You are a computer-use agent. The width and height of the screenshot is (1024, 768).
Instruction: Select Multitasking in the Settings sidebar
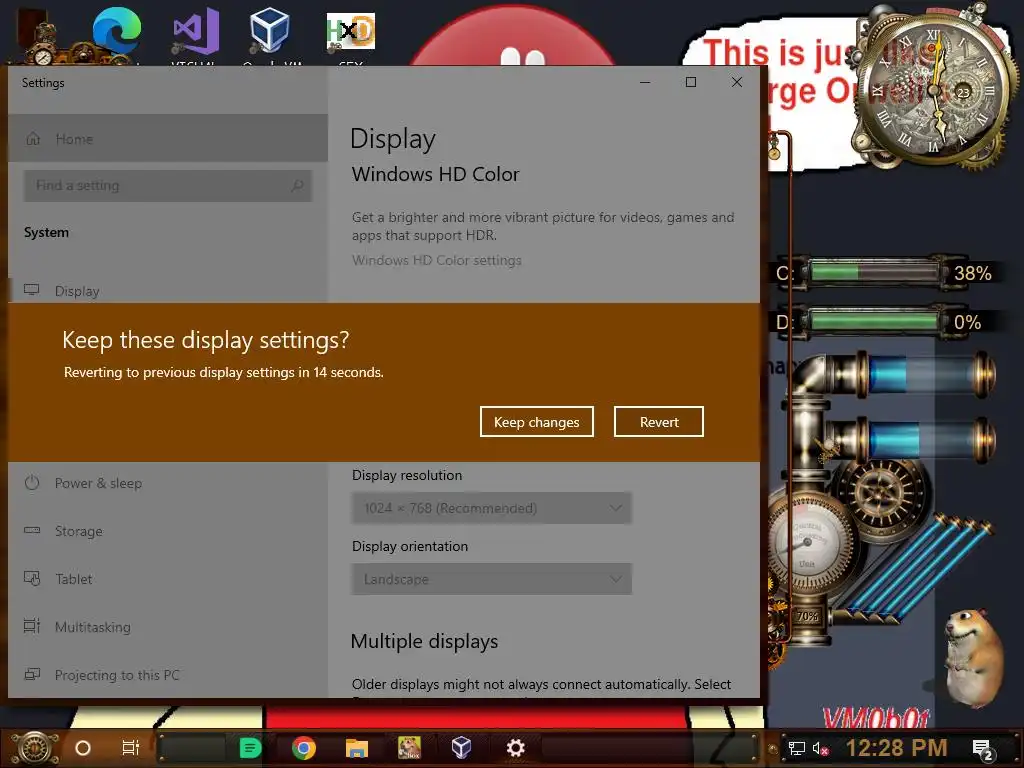pyautogui.click(x=168, y=627)
